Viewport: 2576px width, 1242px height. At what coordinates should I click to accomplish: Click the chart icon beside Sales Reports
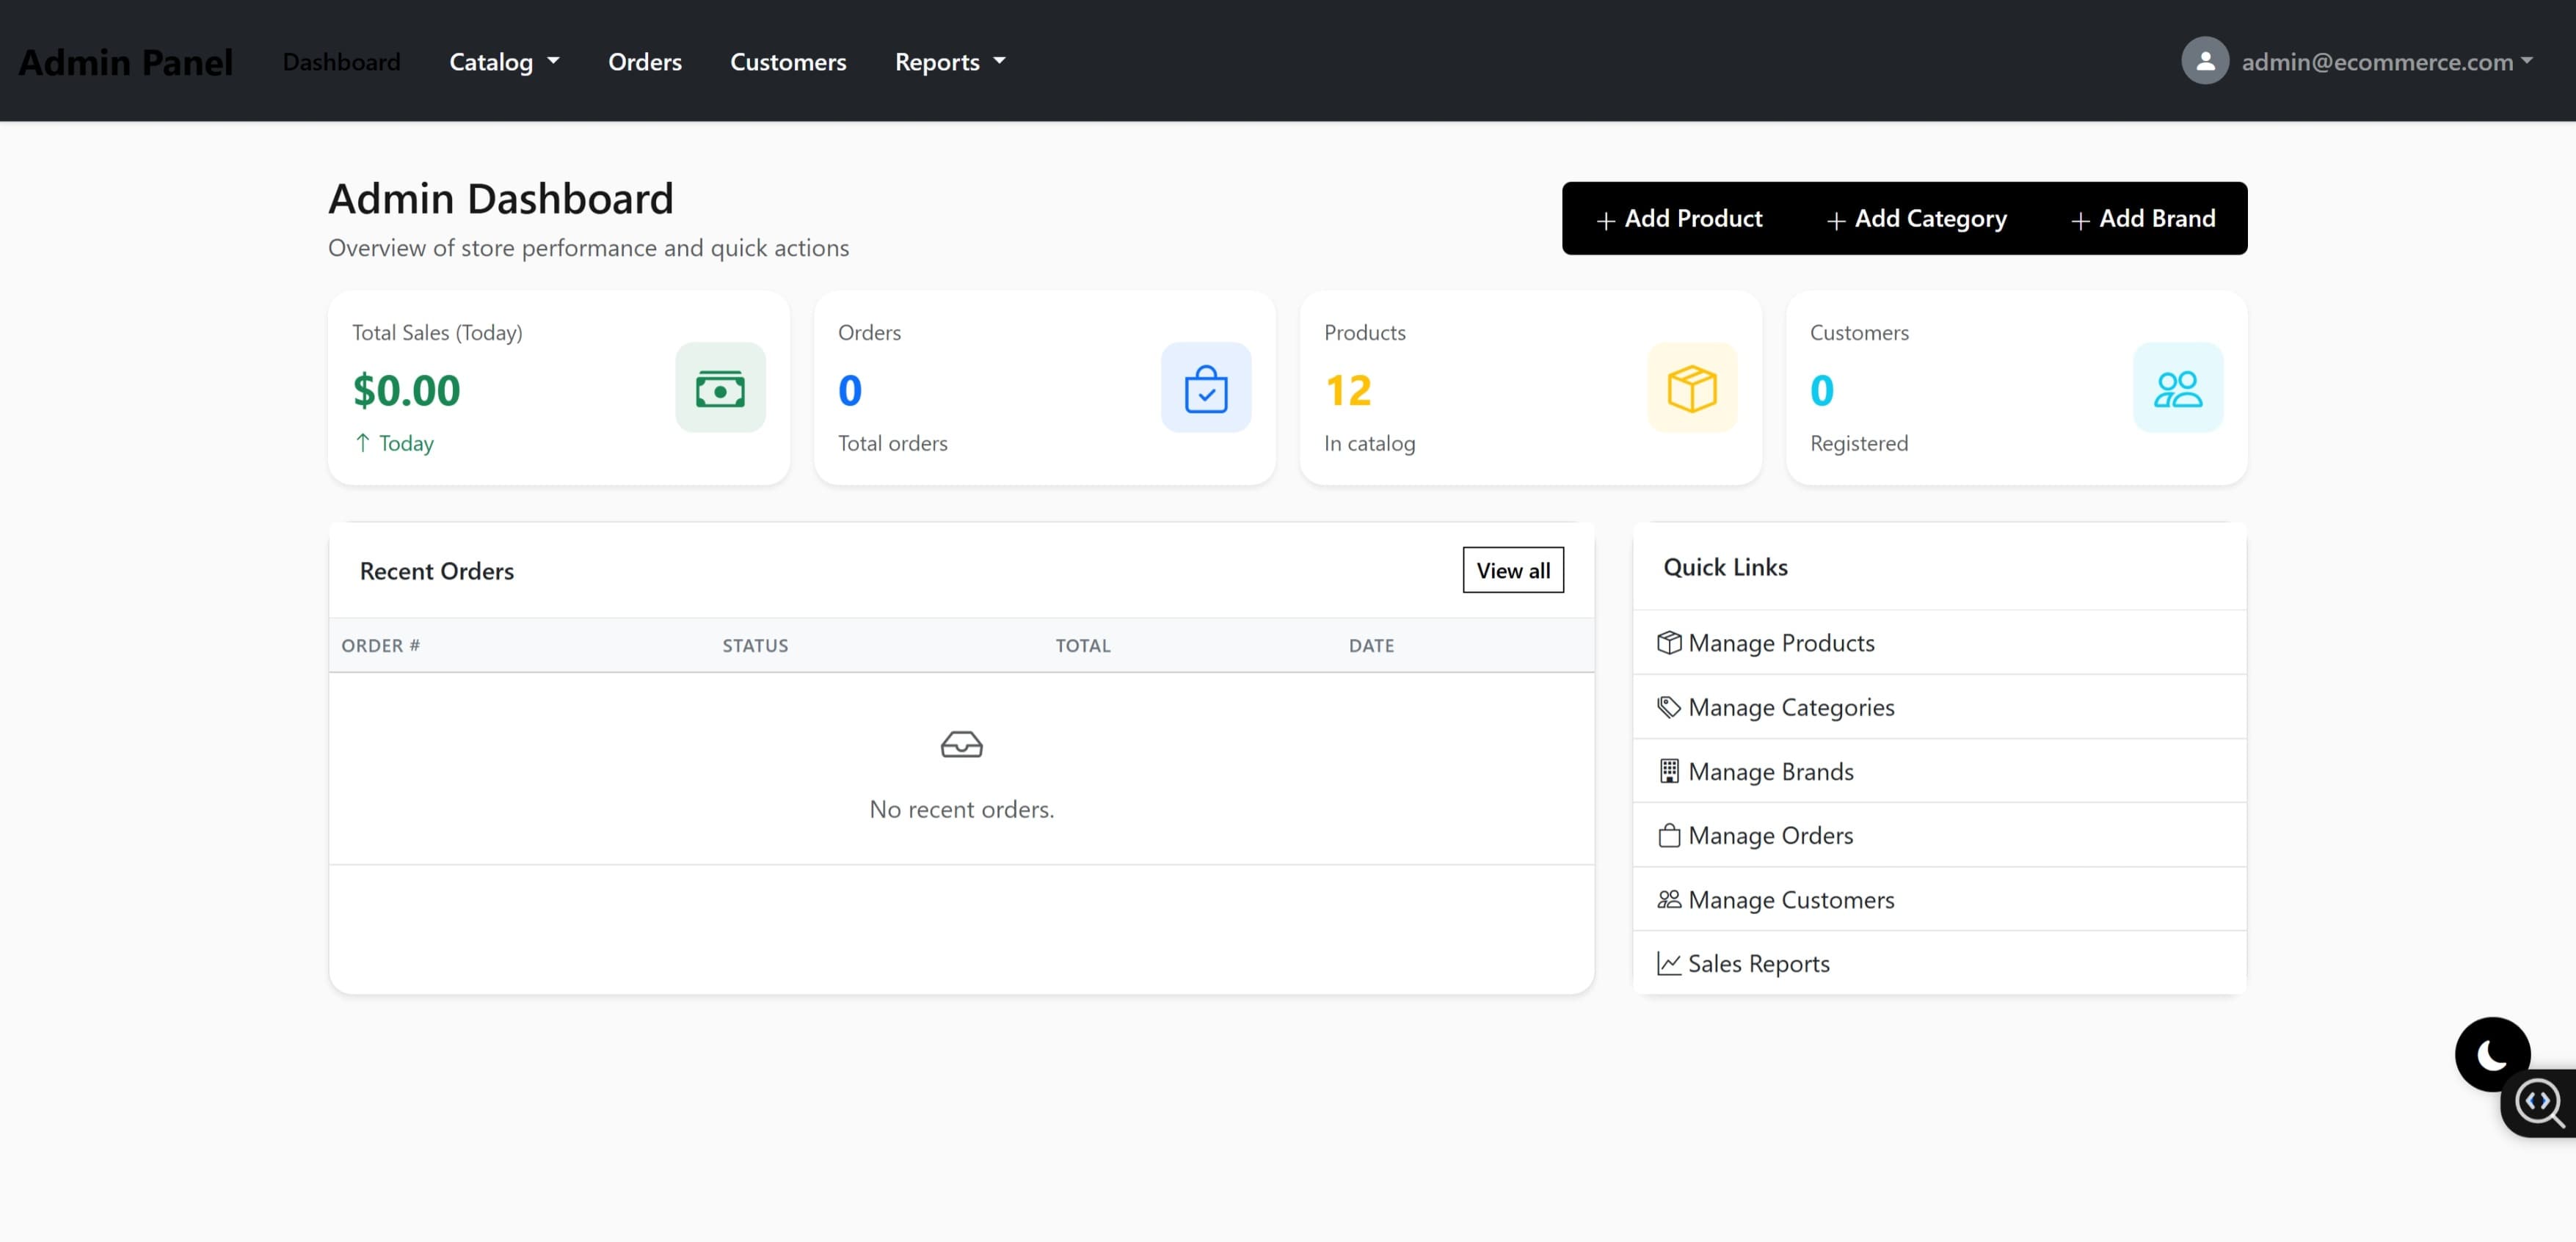1669,963
